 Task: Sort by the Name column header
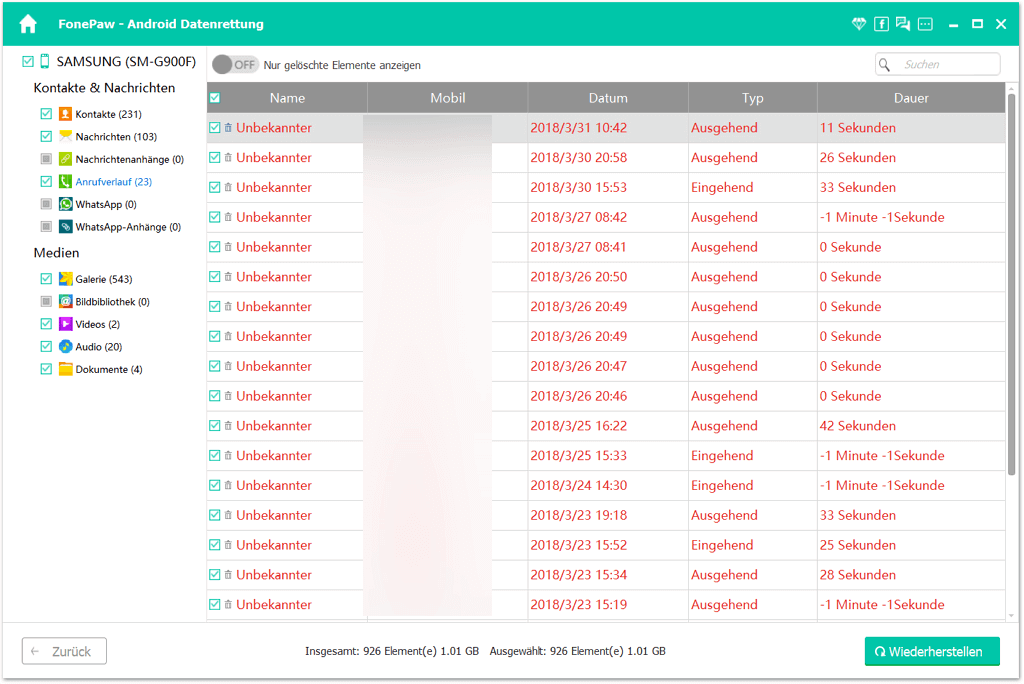point(287,98)
